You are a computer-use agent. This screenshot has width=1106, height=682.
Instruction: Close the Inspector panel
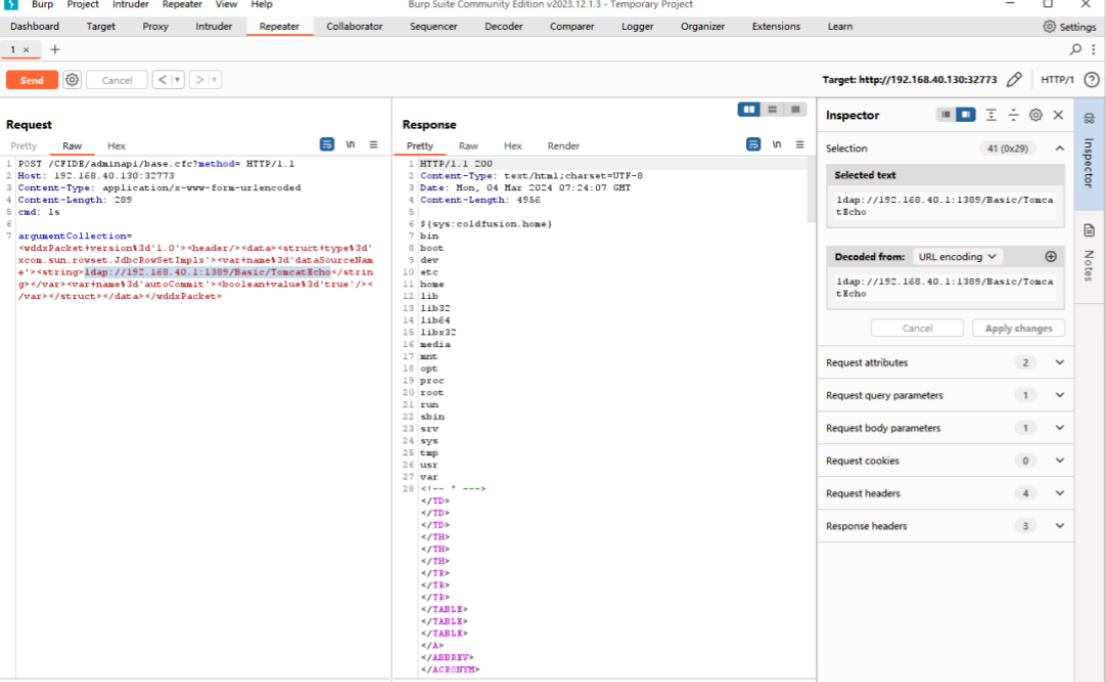[1058, 114]
